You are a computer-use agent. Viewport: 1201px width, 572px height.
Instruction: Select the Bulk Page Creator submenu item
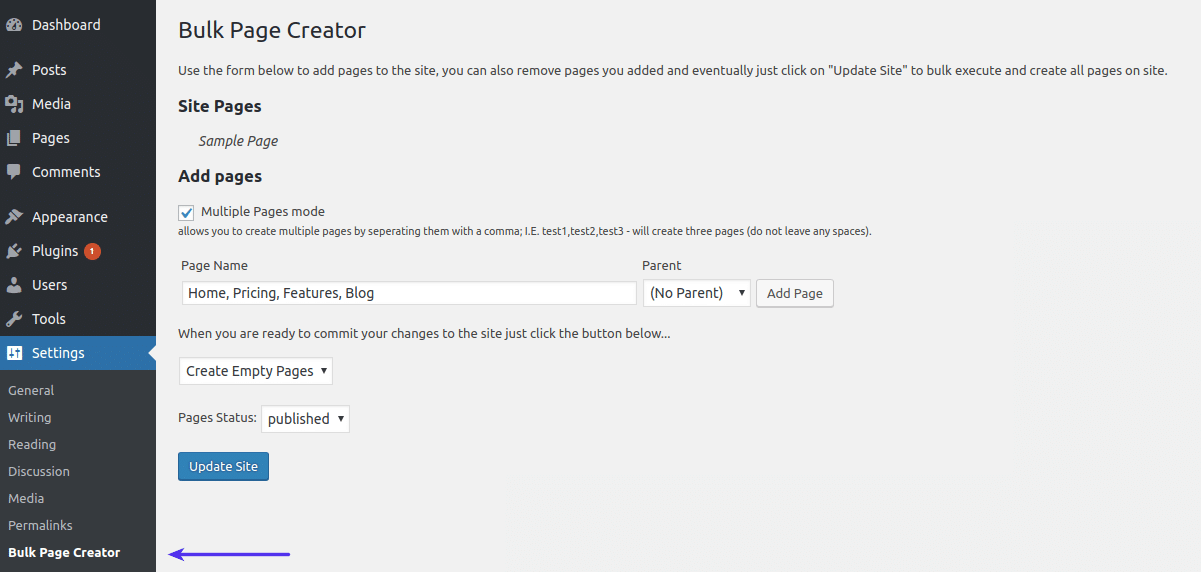(64, 552)
